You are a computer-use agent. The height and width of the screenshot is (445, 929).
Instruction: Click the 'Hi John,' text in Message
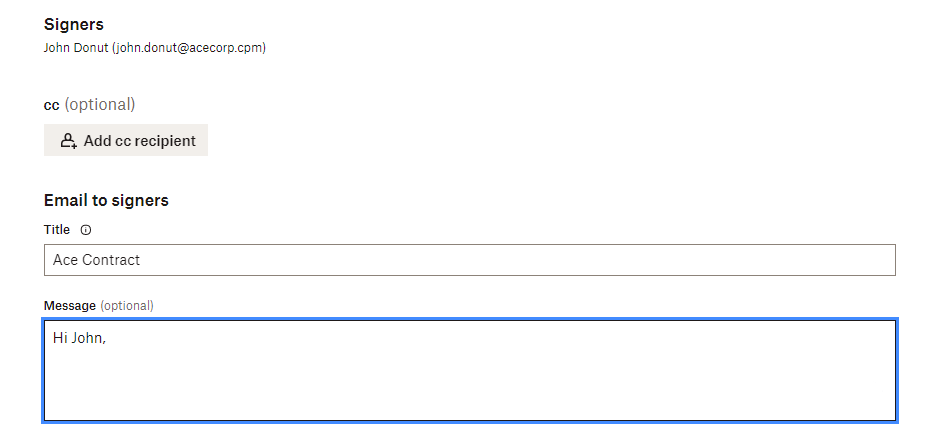(x=79, y=338)
